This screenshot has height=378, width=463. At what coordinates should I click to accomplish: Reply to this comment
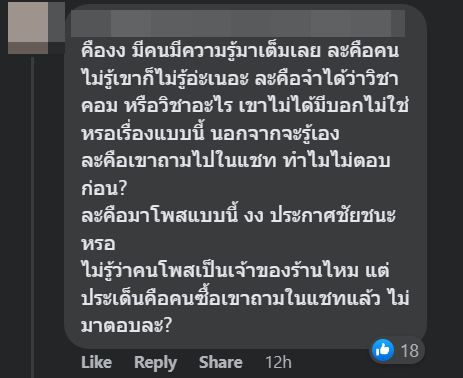[x=155, y=362]
